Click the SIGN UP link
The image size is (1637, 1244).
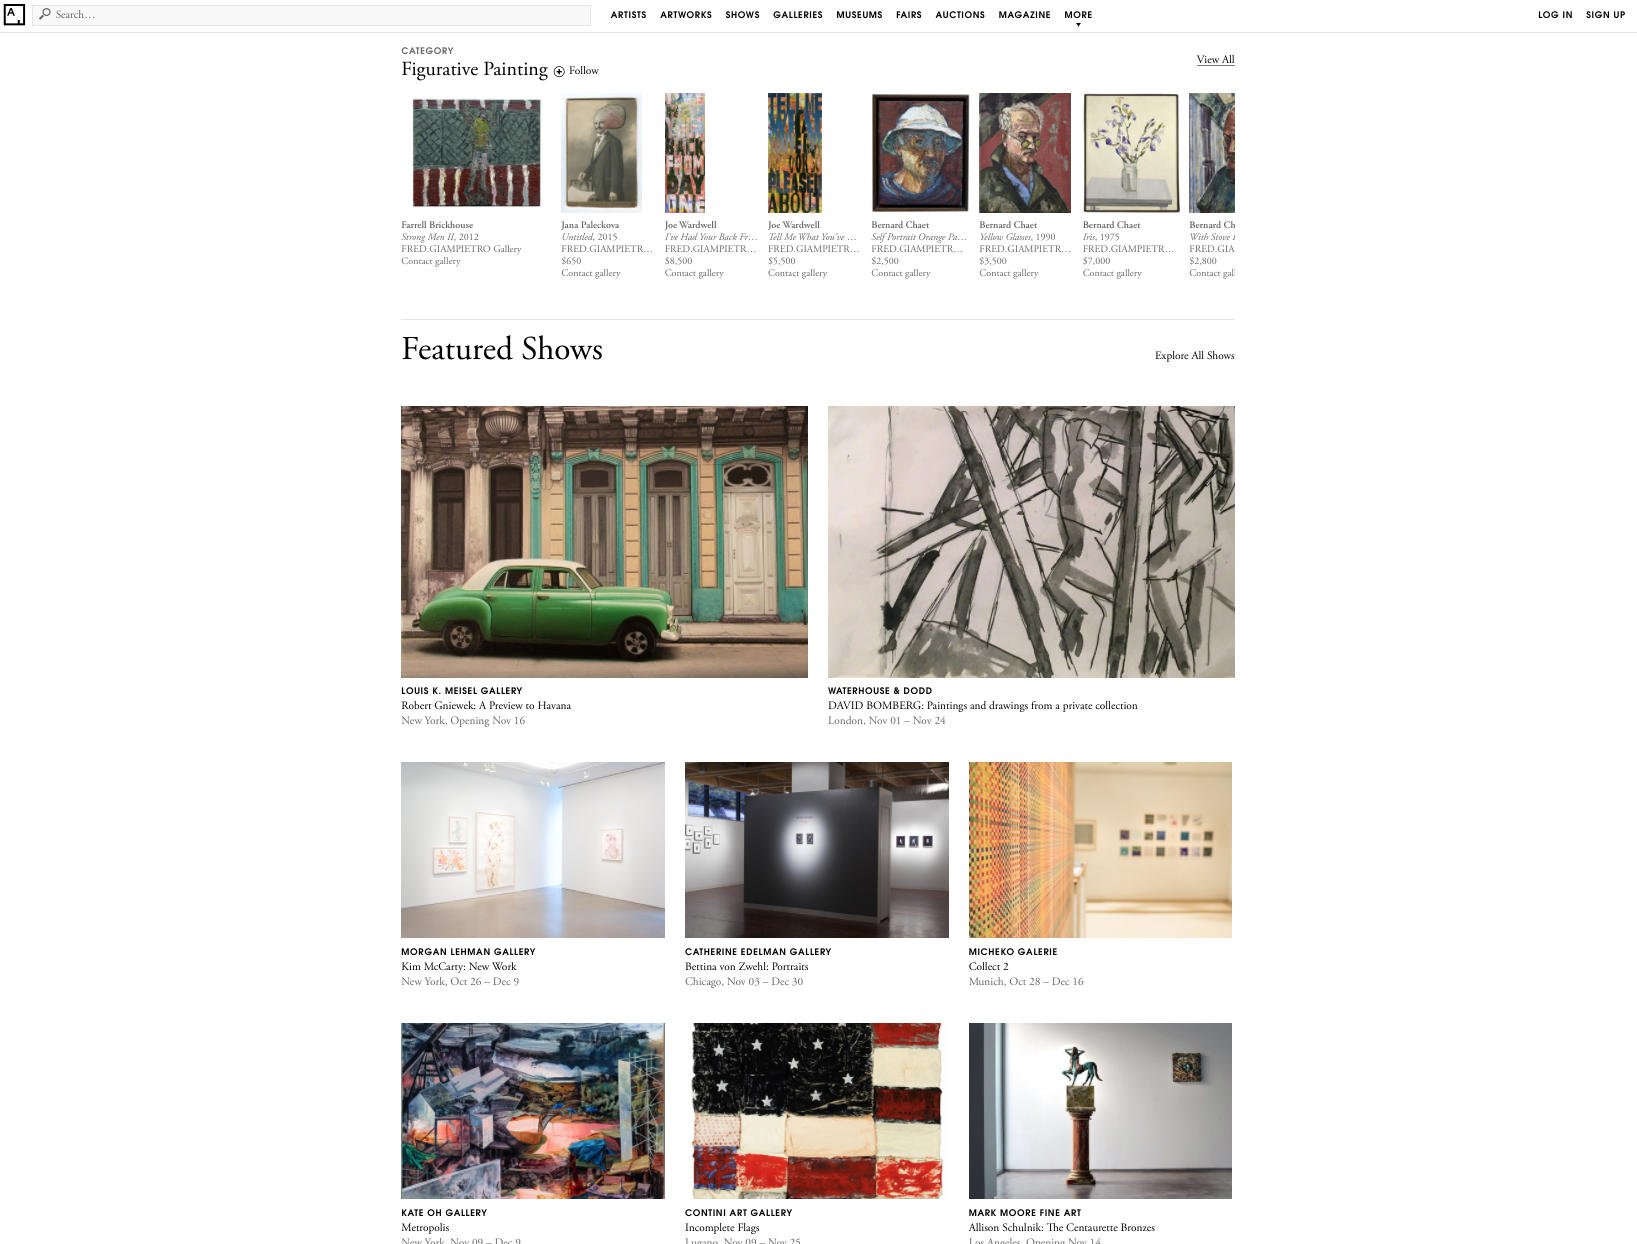[x=1606, y=15]
